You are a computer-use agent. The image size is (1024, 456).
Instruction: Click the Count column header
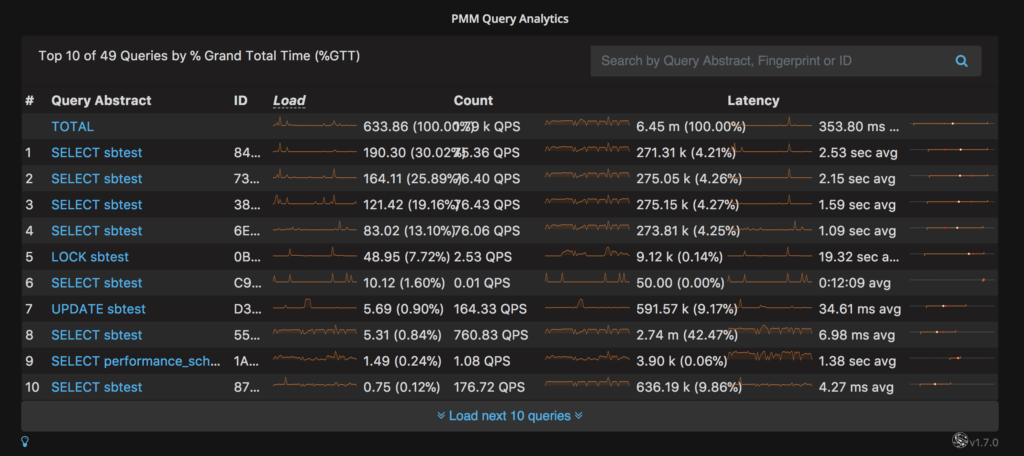tap(473, 101)
